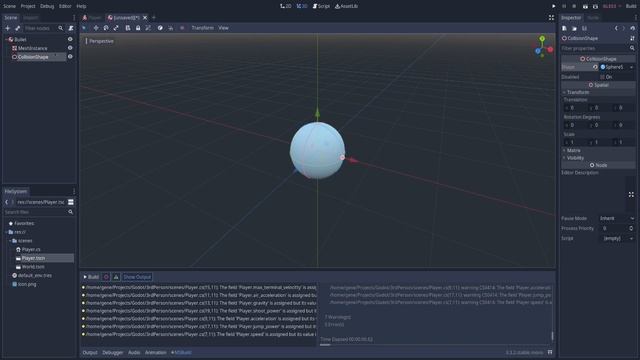Load an existing resource in Inspector
This screenshot has width=640, height=360.
pyautogui.click(x=574, y=28)
